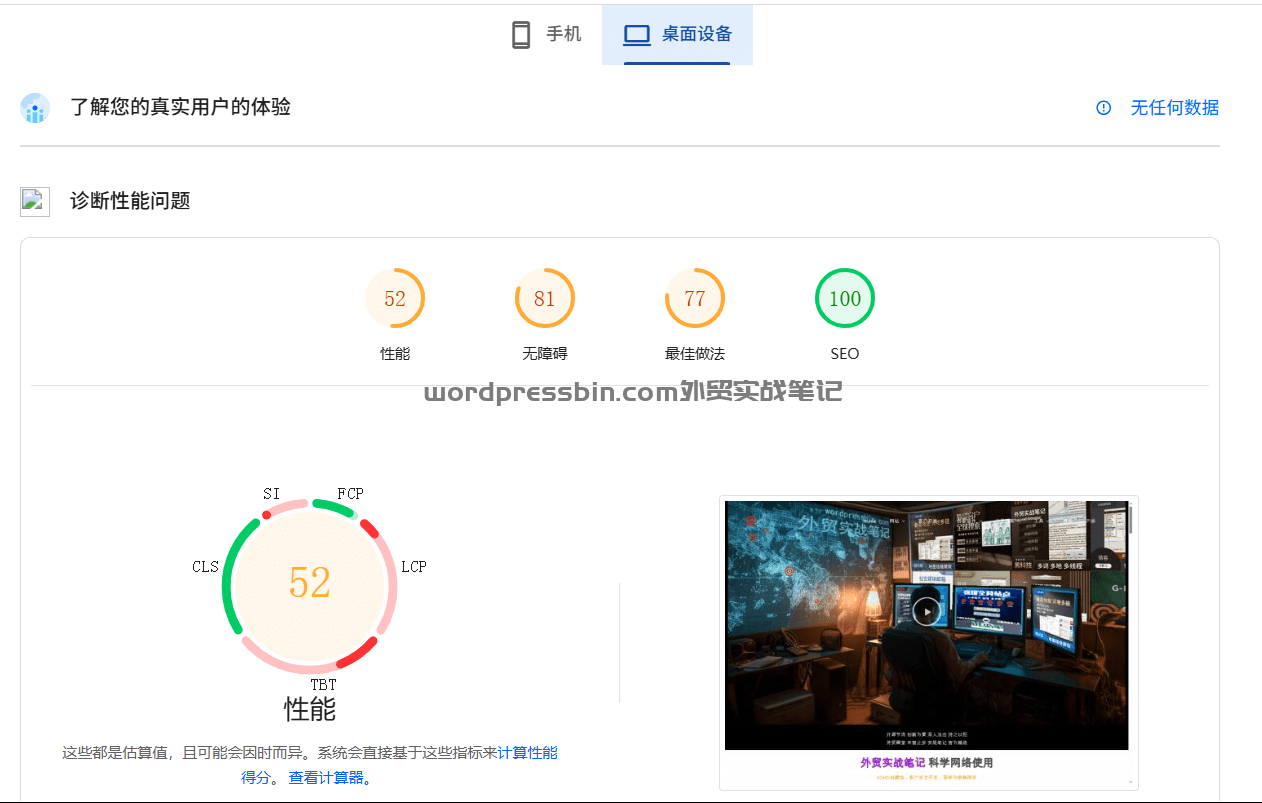
Task: Click the SI label on the gauge
Action: point(271,494)
